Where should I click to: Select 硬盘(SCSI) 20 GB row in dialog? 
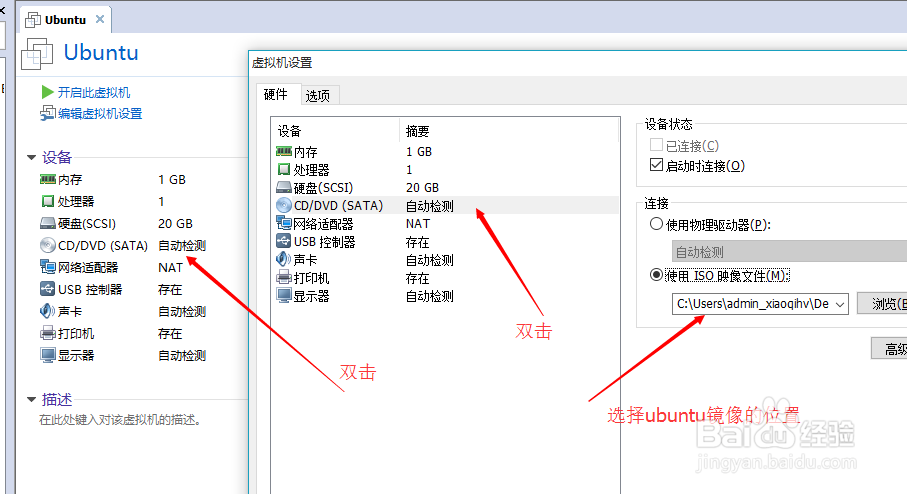(445, 187)
